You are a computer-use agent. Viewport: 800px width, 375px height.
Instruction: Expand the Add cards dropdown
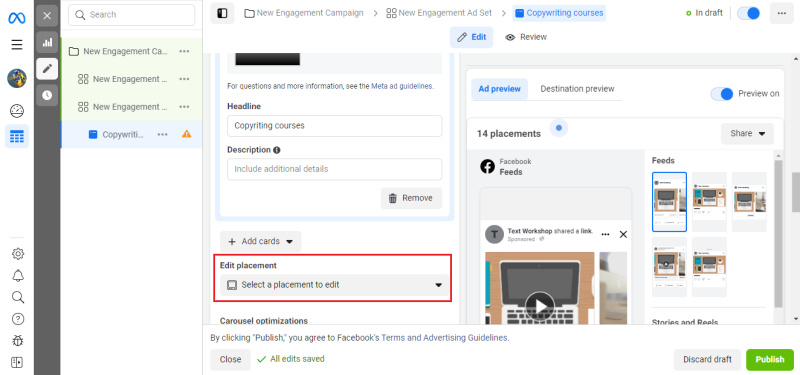pyautogui.click(x=261, y=241)
